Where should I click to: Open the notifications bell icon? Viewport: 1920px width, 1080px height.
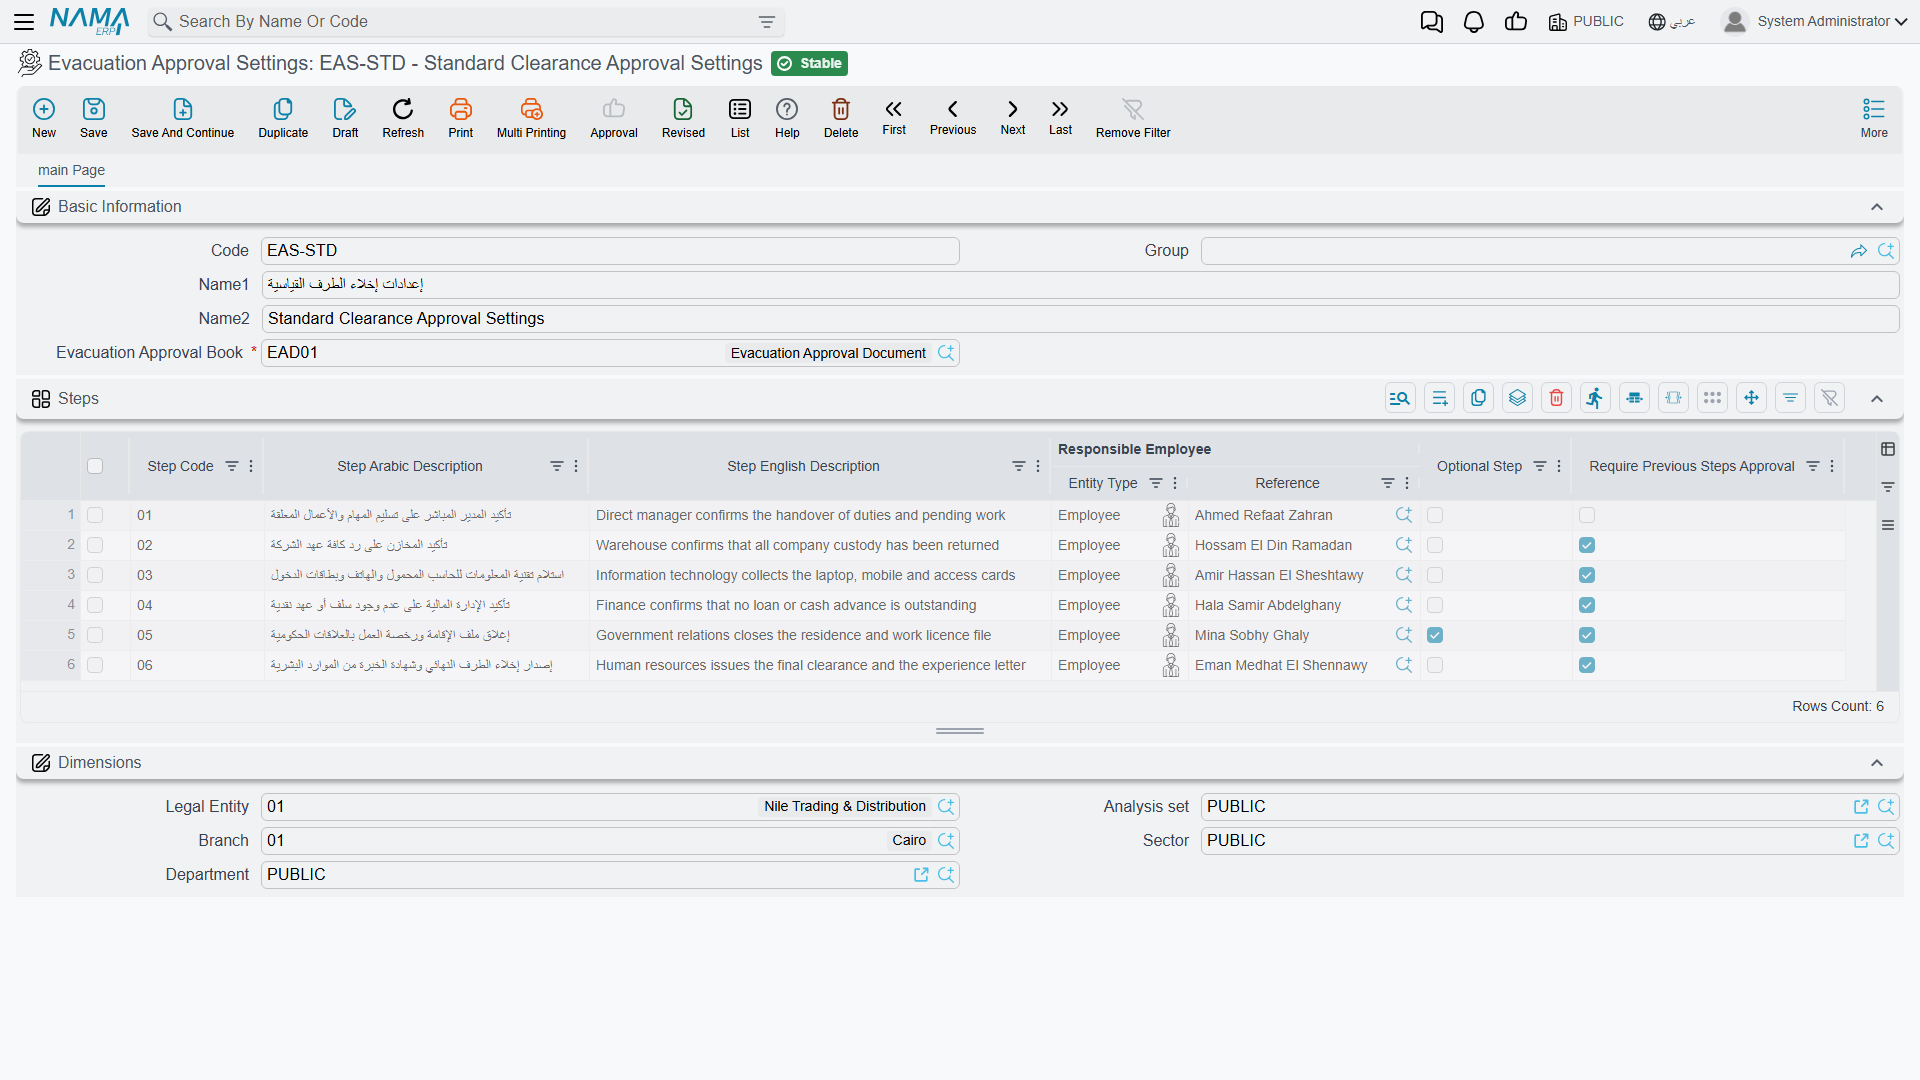1473,21
